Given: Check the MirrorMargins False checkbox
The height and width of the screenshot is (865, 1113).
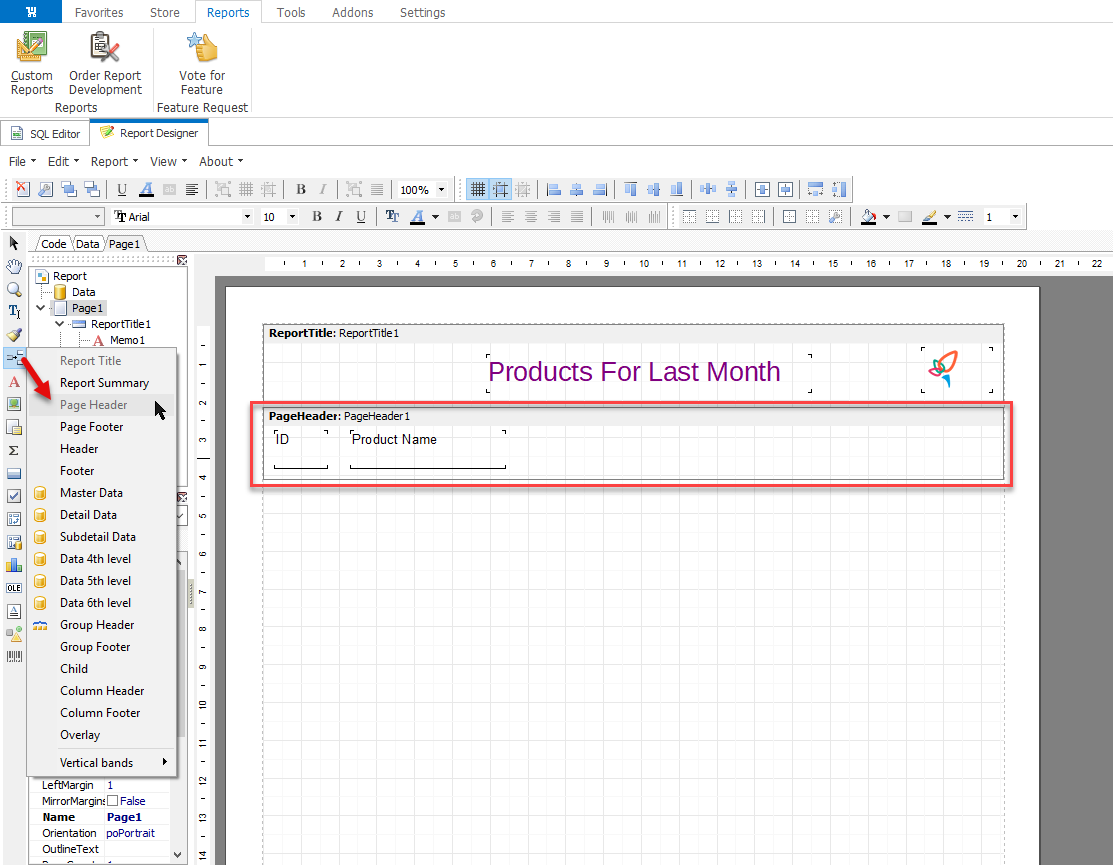Looking at the screenshot, I should (x=113, y=801).
